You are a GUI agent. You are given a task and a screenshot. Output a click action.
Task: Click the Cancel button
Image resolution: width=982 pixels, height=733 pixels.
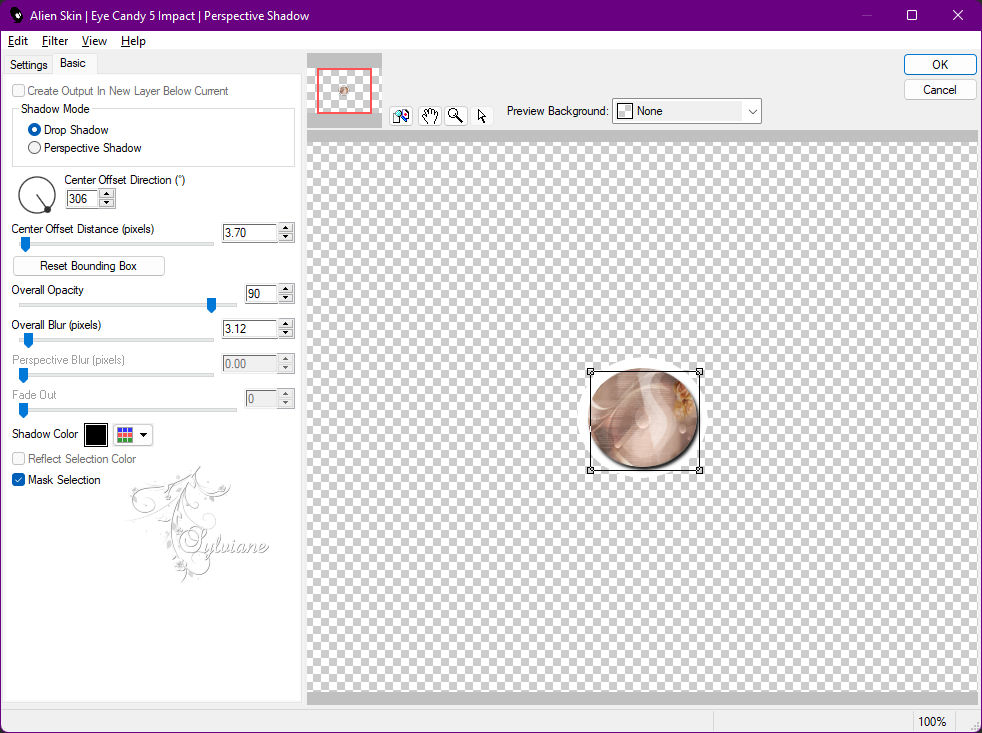coord(939,90)
